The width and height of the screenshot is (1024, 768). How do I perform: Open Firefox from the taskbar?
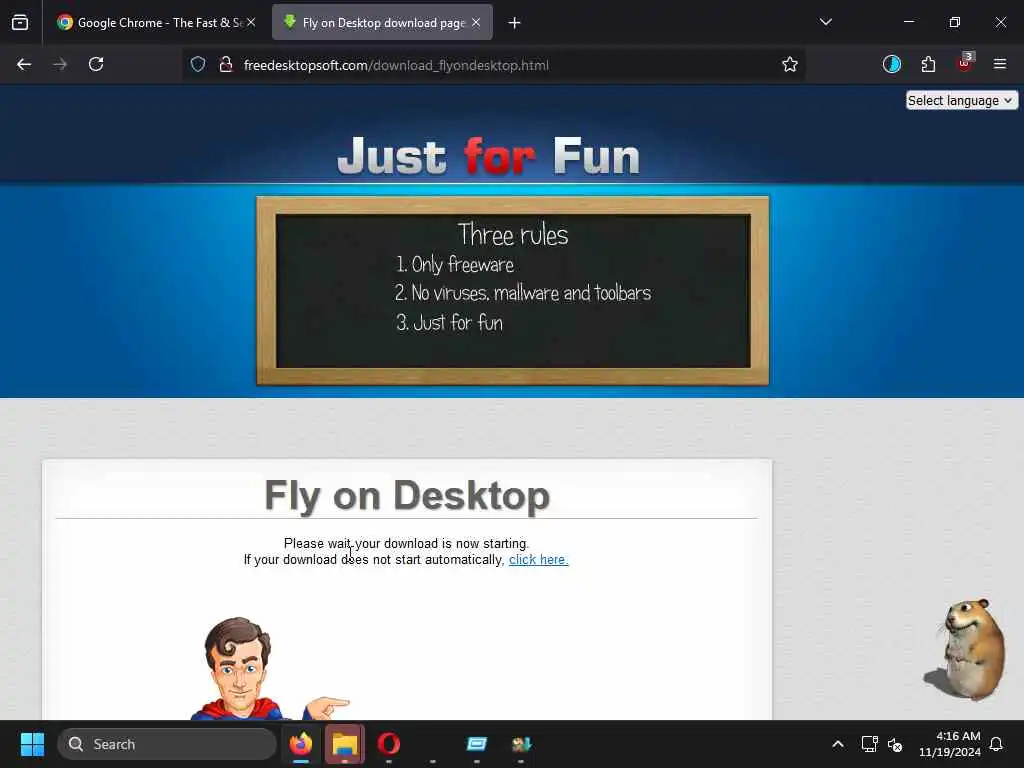coord(301,744)
